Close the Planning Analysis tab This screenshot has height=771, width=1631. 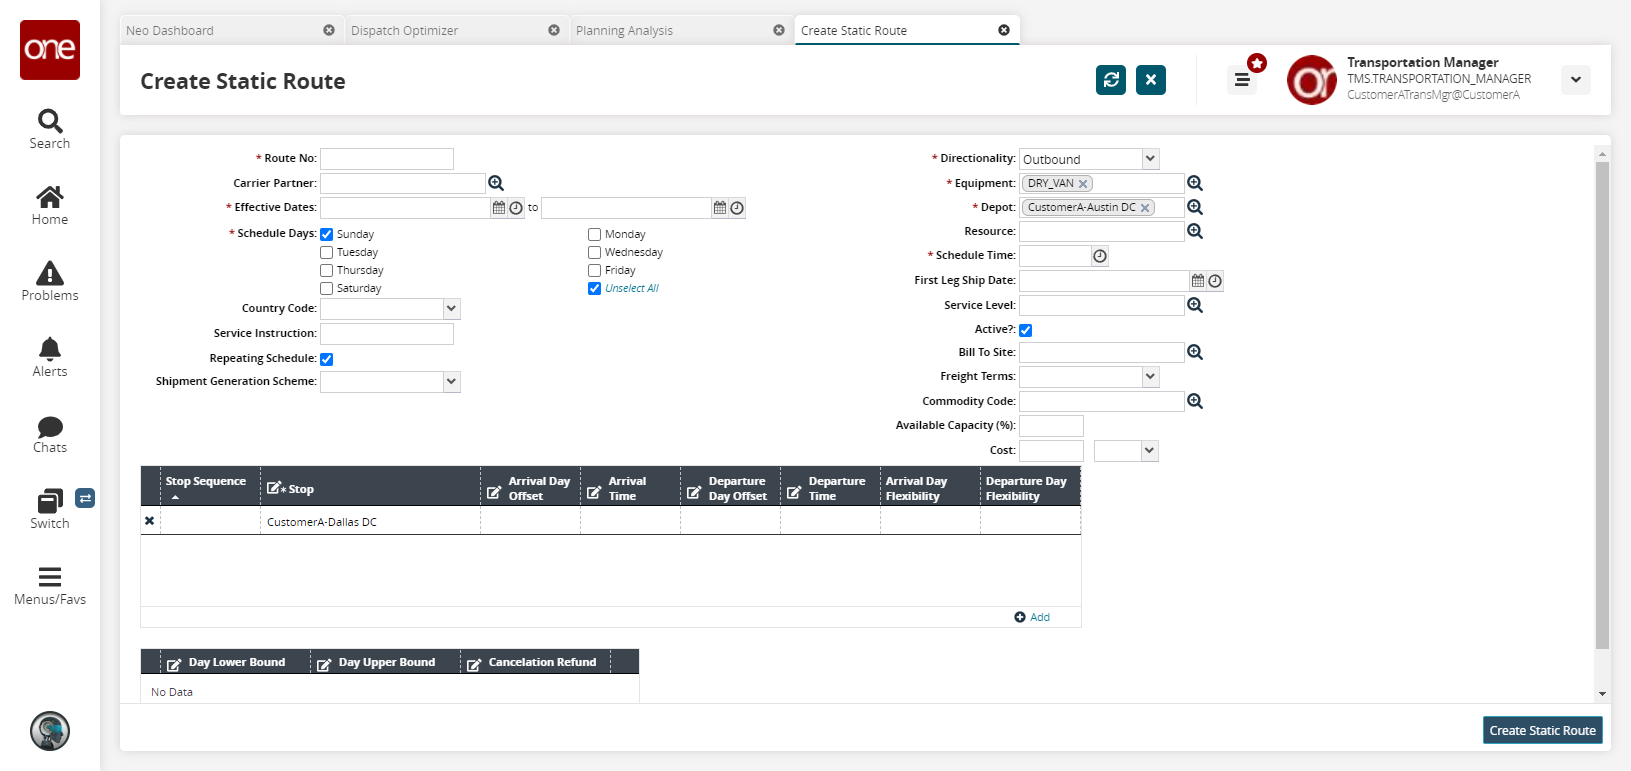click(779, 30)
